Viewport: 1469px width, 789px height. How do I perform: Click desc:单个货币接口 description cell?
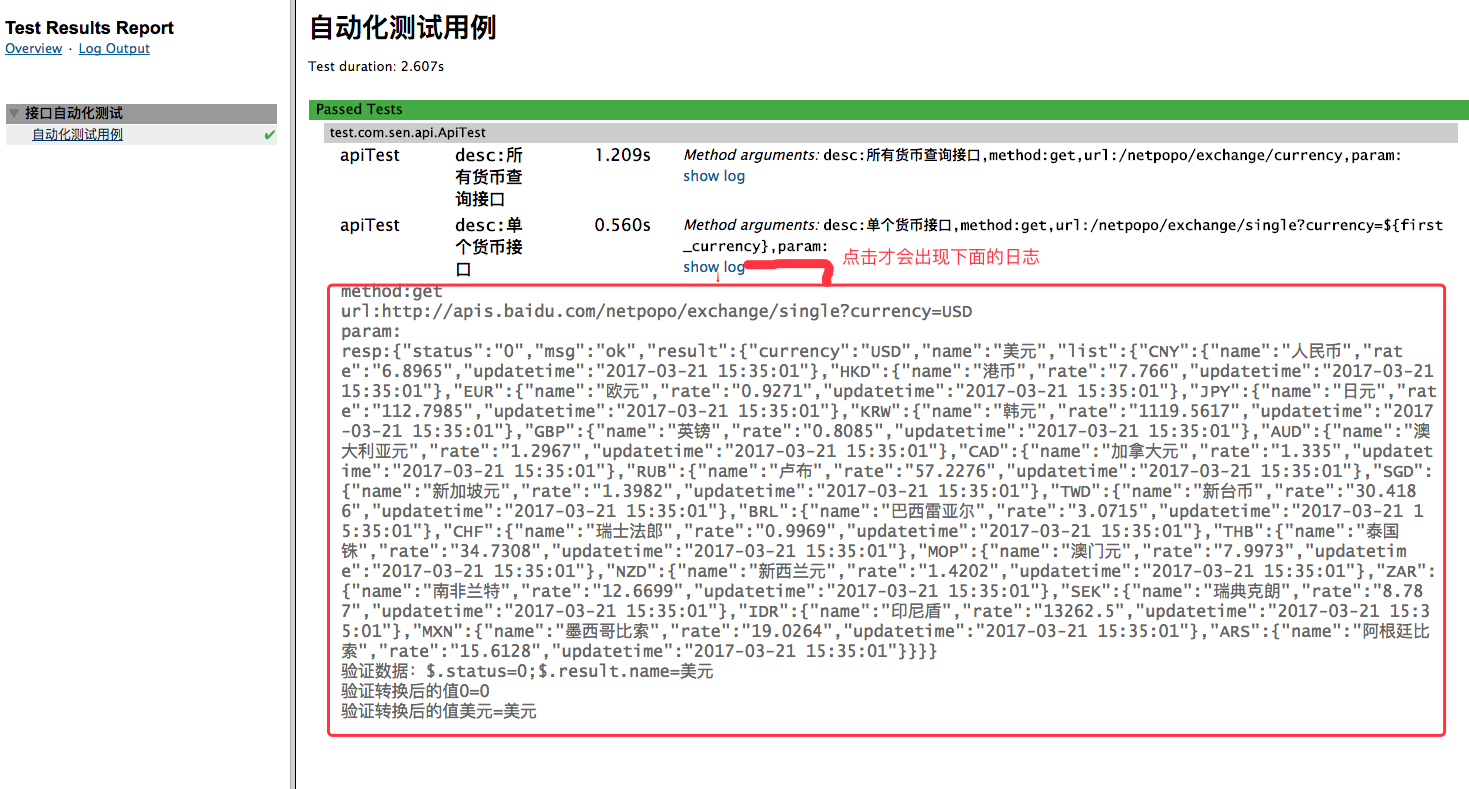click(489, 247)
